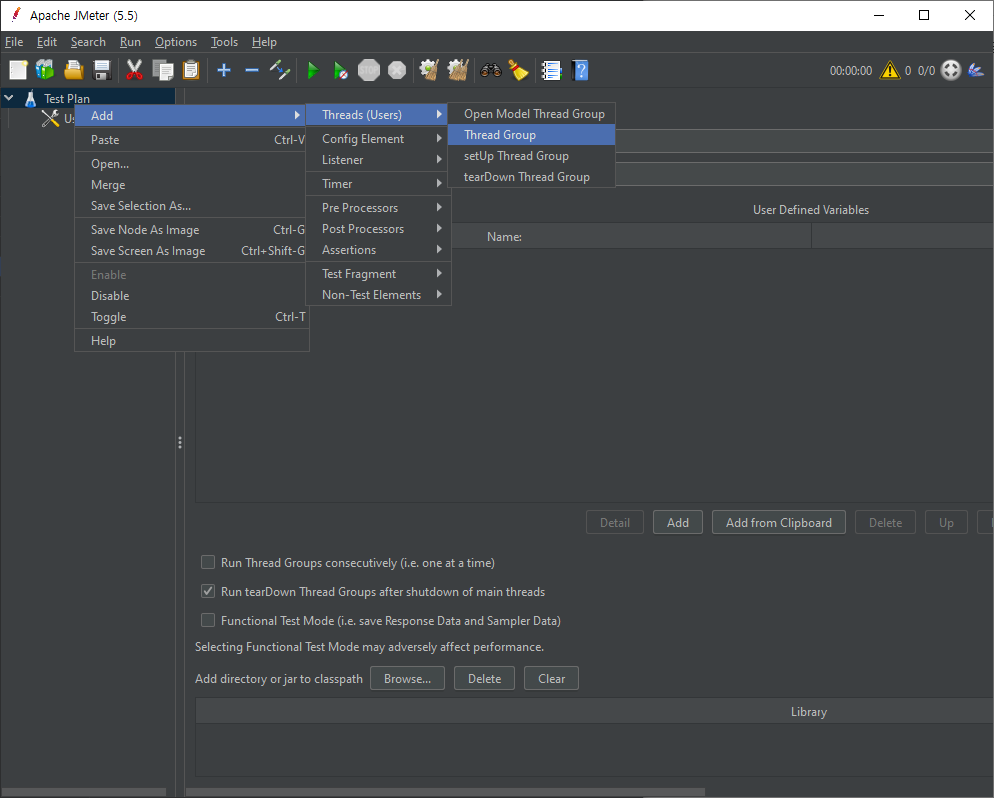Click the Search binoculars icon
Viewport: 994px width, 798px height.
491,70
